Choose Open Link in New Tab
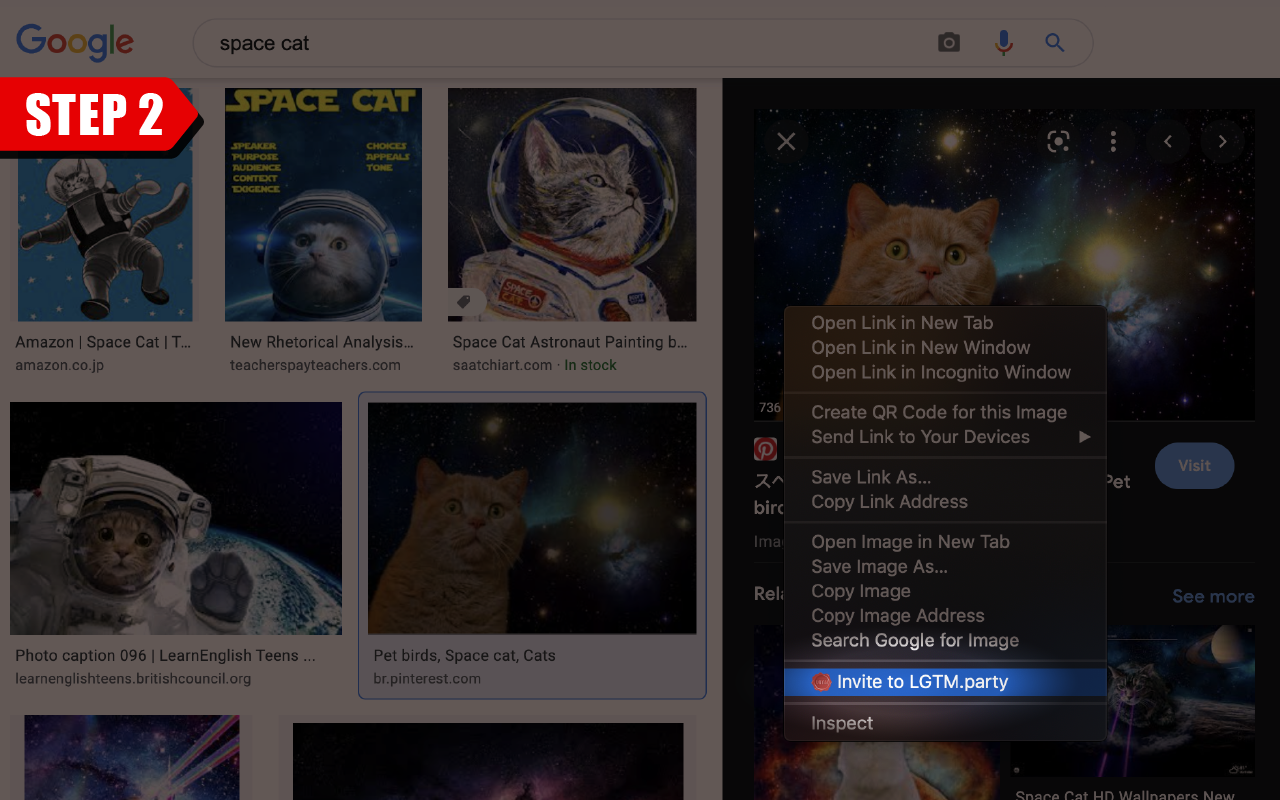Screen dimensions: 1280x800 coord(945,323)
